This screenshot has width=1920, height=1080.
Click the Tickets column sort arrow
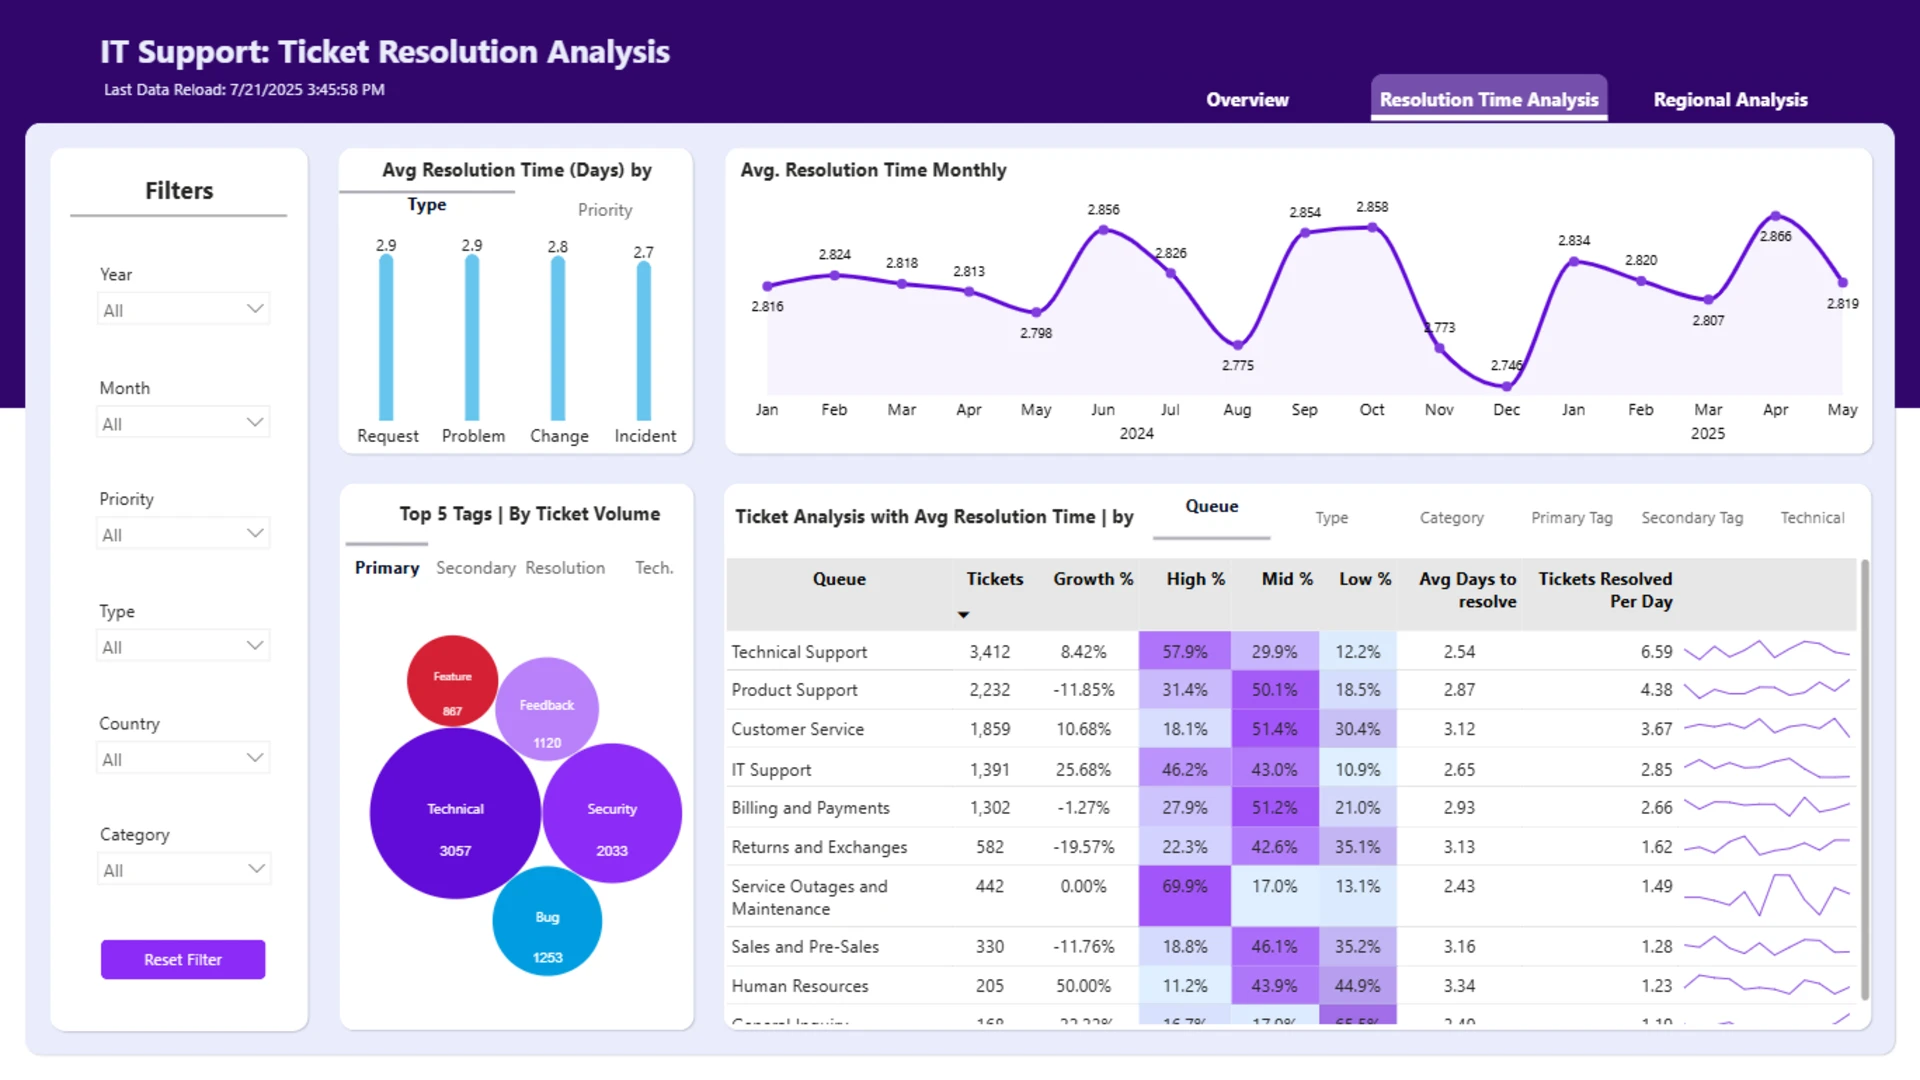tap(963, 615)
